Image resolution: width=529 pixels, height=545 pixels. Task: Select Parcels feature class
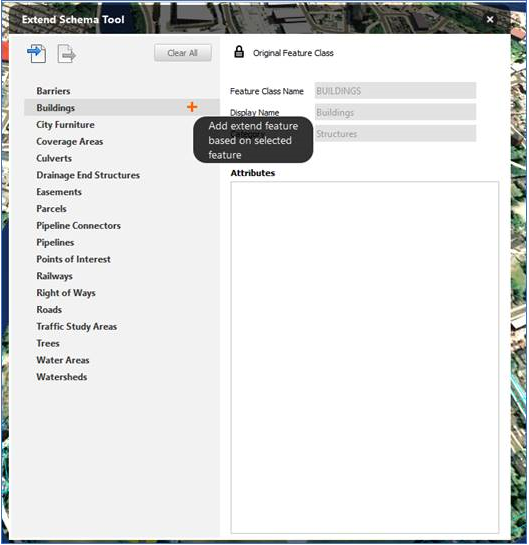click(51, 209)
